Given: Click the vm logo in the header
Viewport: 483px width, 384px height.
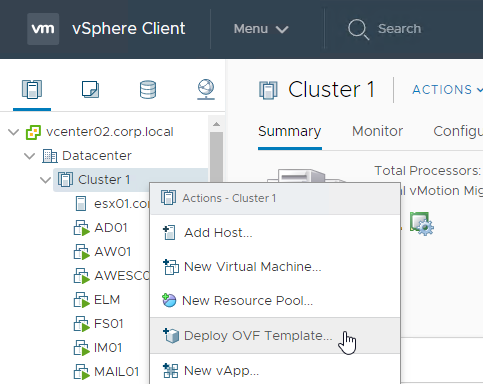Looking at the screenshot, I should pyautogui.click(x=43, y=29).
